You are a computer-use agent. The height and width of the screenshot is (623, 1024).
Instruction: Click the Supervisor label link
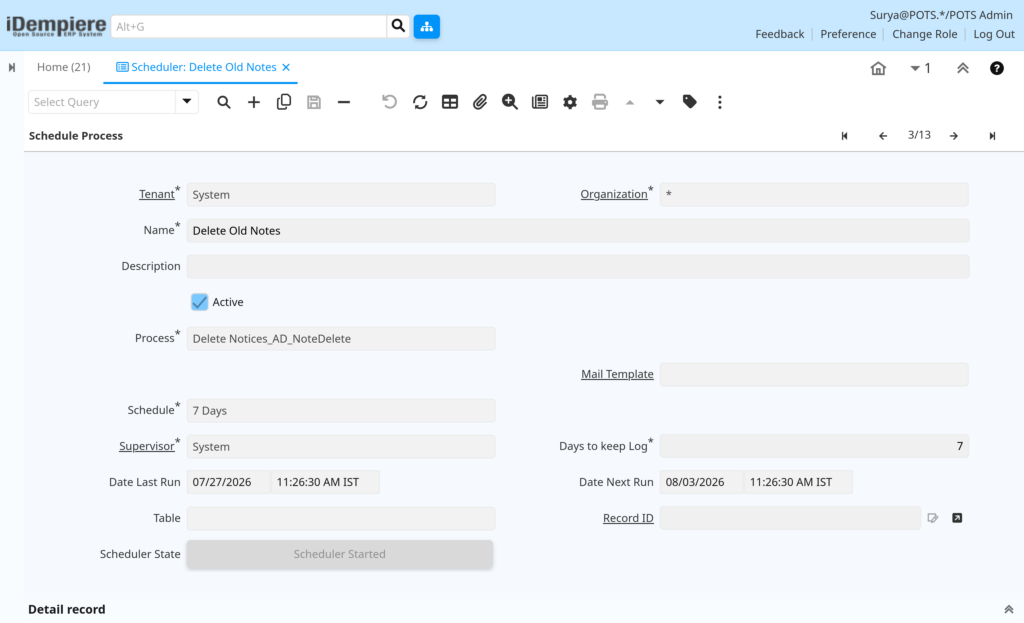pyautogui.click(x=146, y=446)
